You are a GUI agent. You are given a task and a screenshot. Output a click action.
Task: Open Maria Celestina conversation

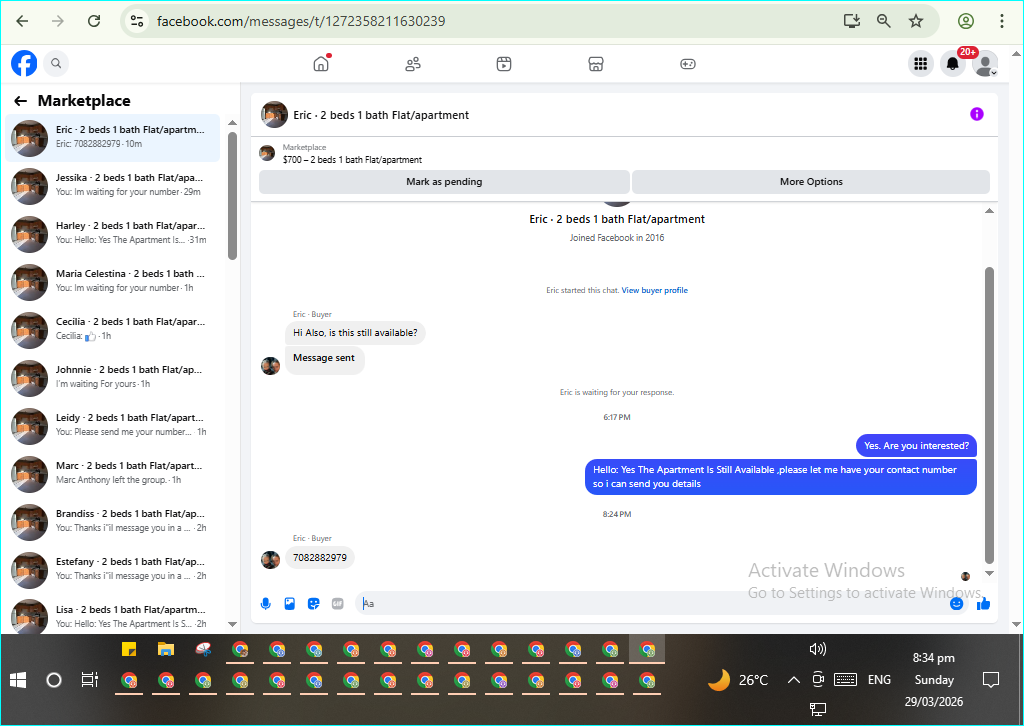112,282
